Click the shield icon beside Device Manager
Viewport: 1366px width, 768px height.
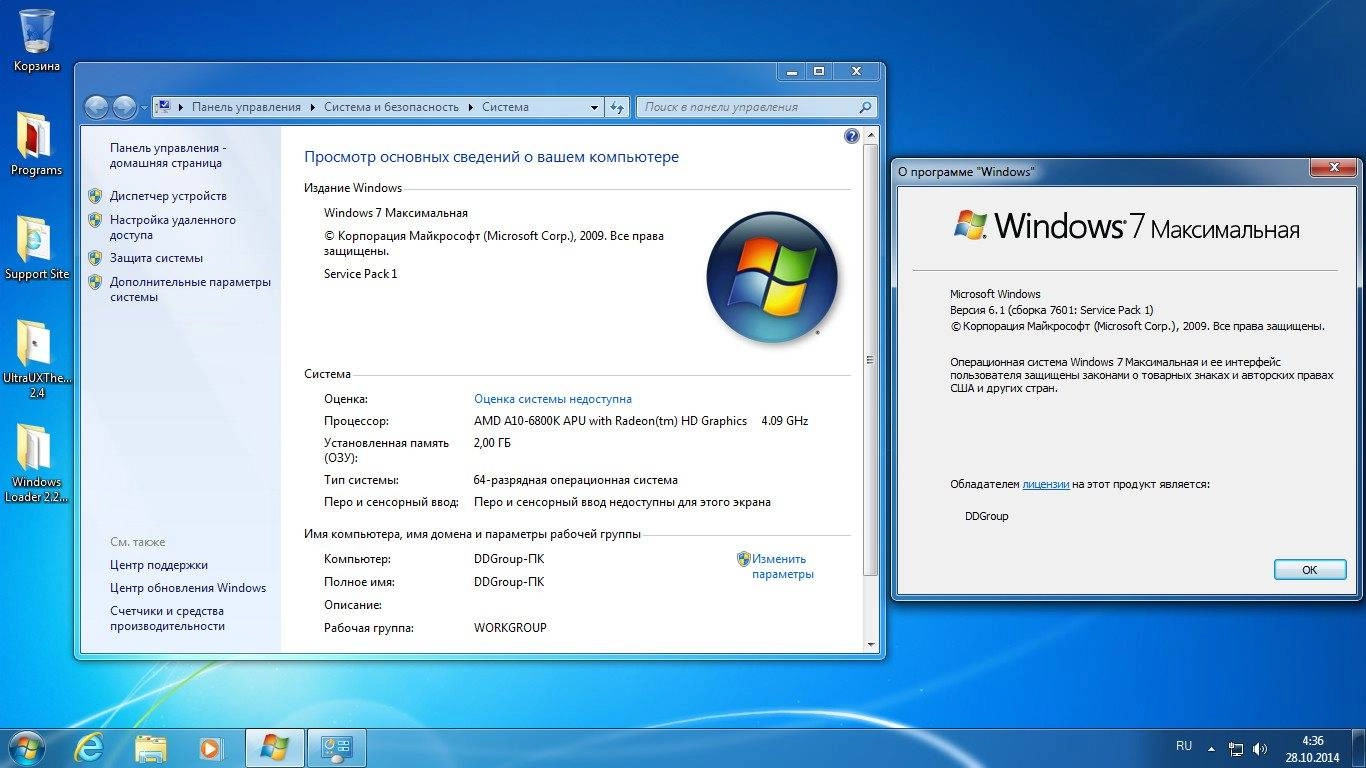tap(95, 196)
